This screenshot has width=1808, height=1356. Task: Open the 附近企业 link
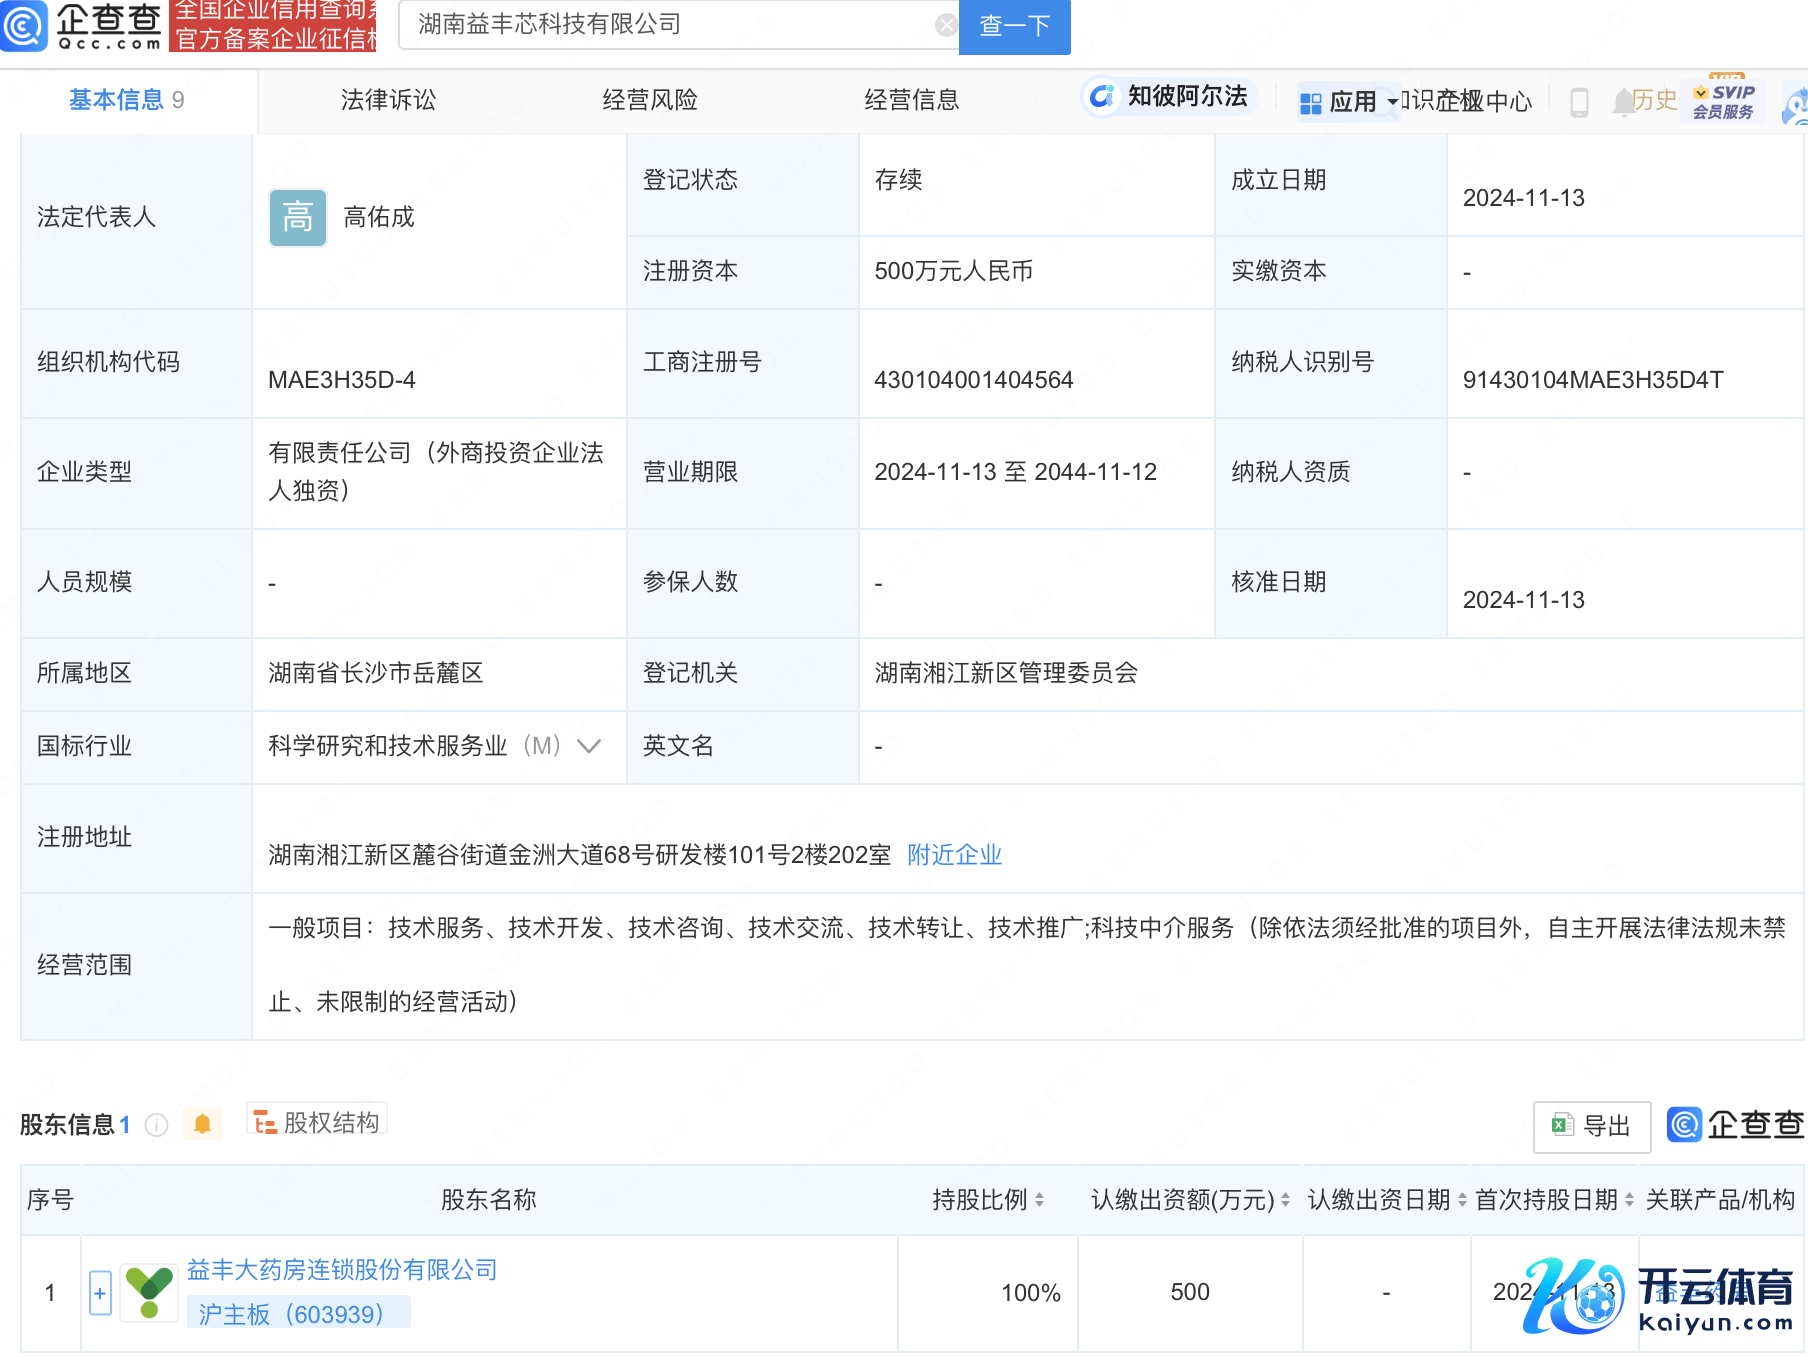pyautogui.click(x=954, y=855)
